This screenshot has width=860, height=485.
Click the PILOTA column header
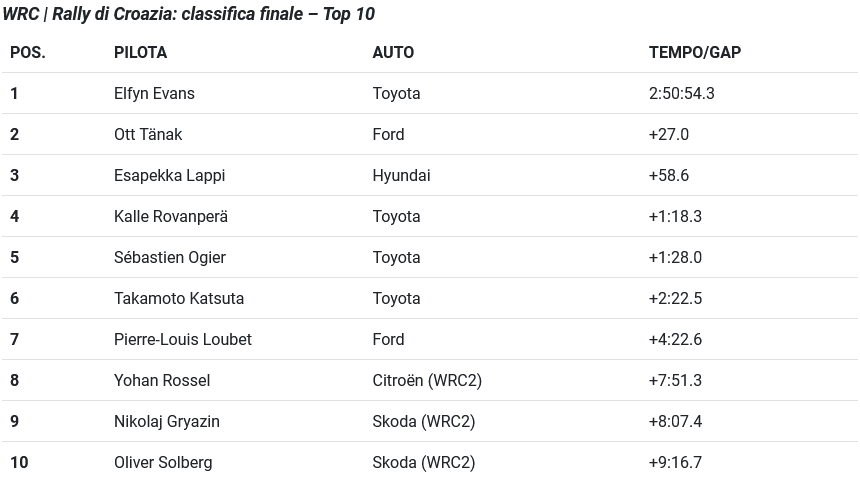pyautogui.click(x=140, y=52)
